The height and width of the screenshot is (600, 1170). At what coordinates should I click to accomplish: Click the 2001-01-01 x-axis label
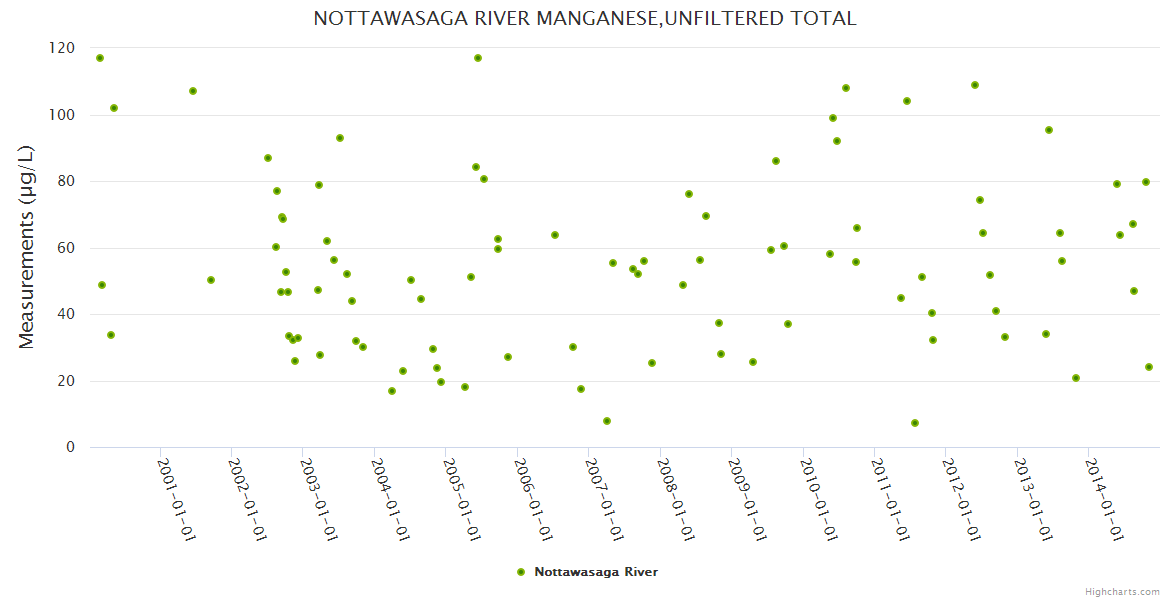coord(175,499)
